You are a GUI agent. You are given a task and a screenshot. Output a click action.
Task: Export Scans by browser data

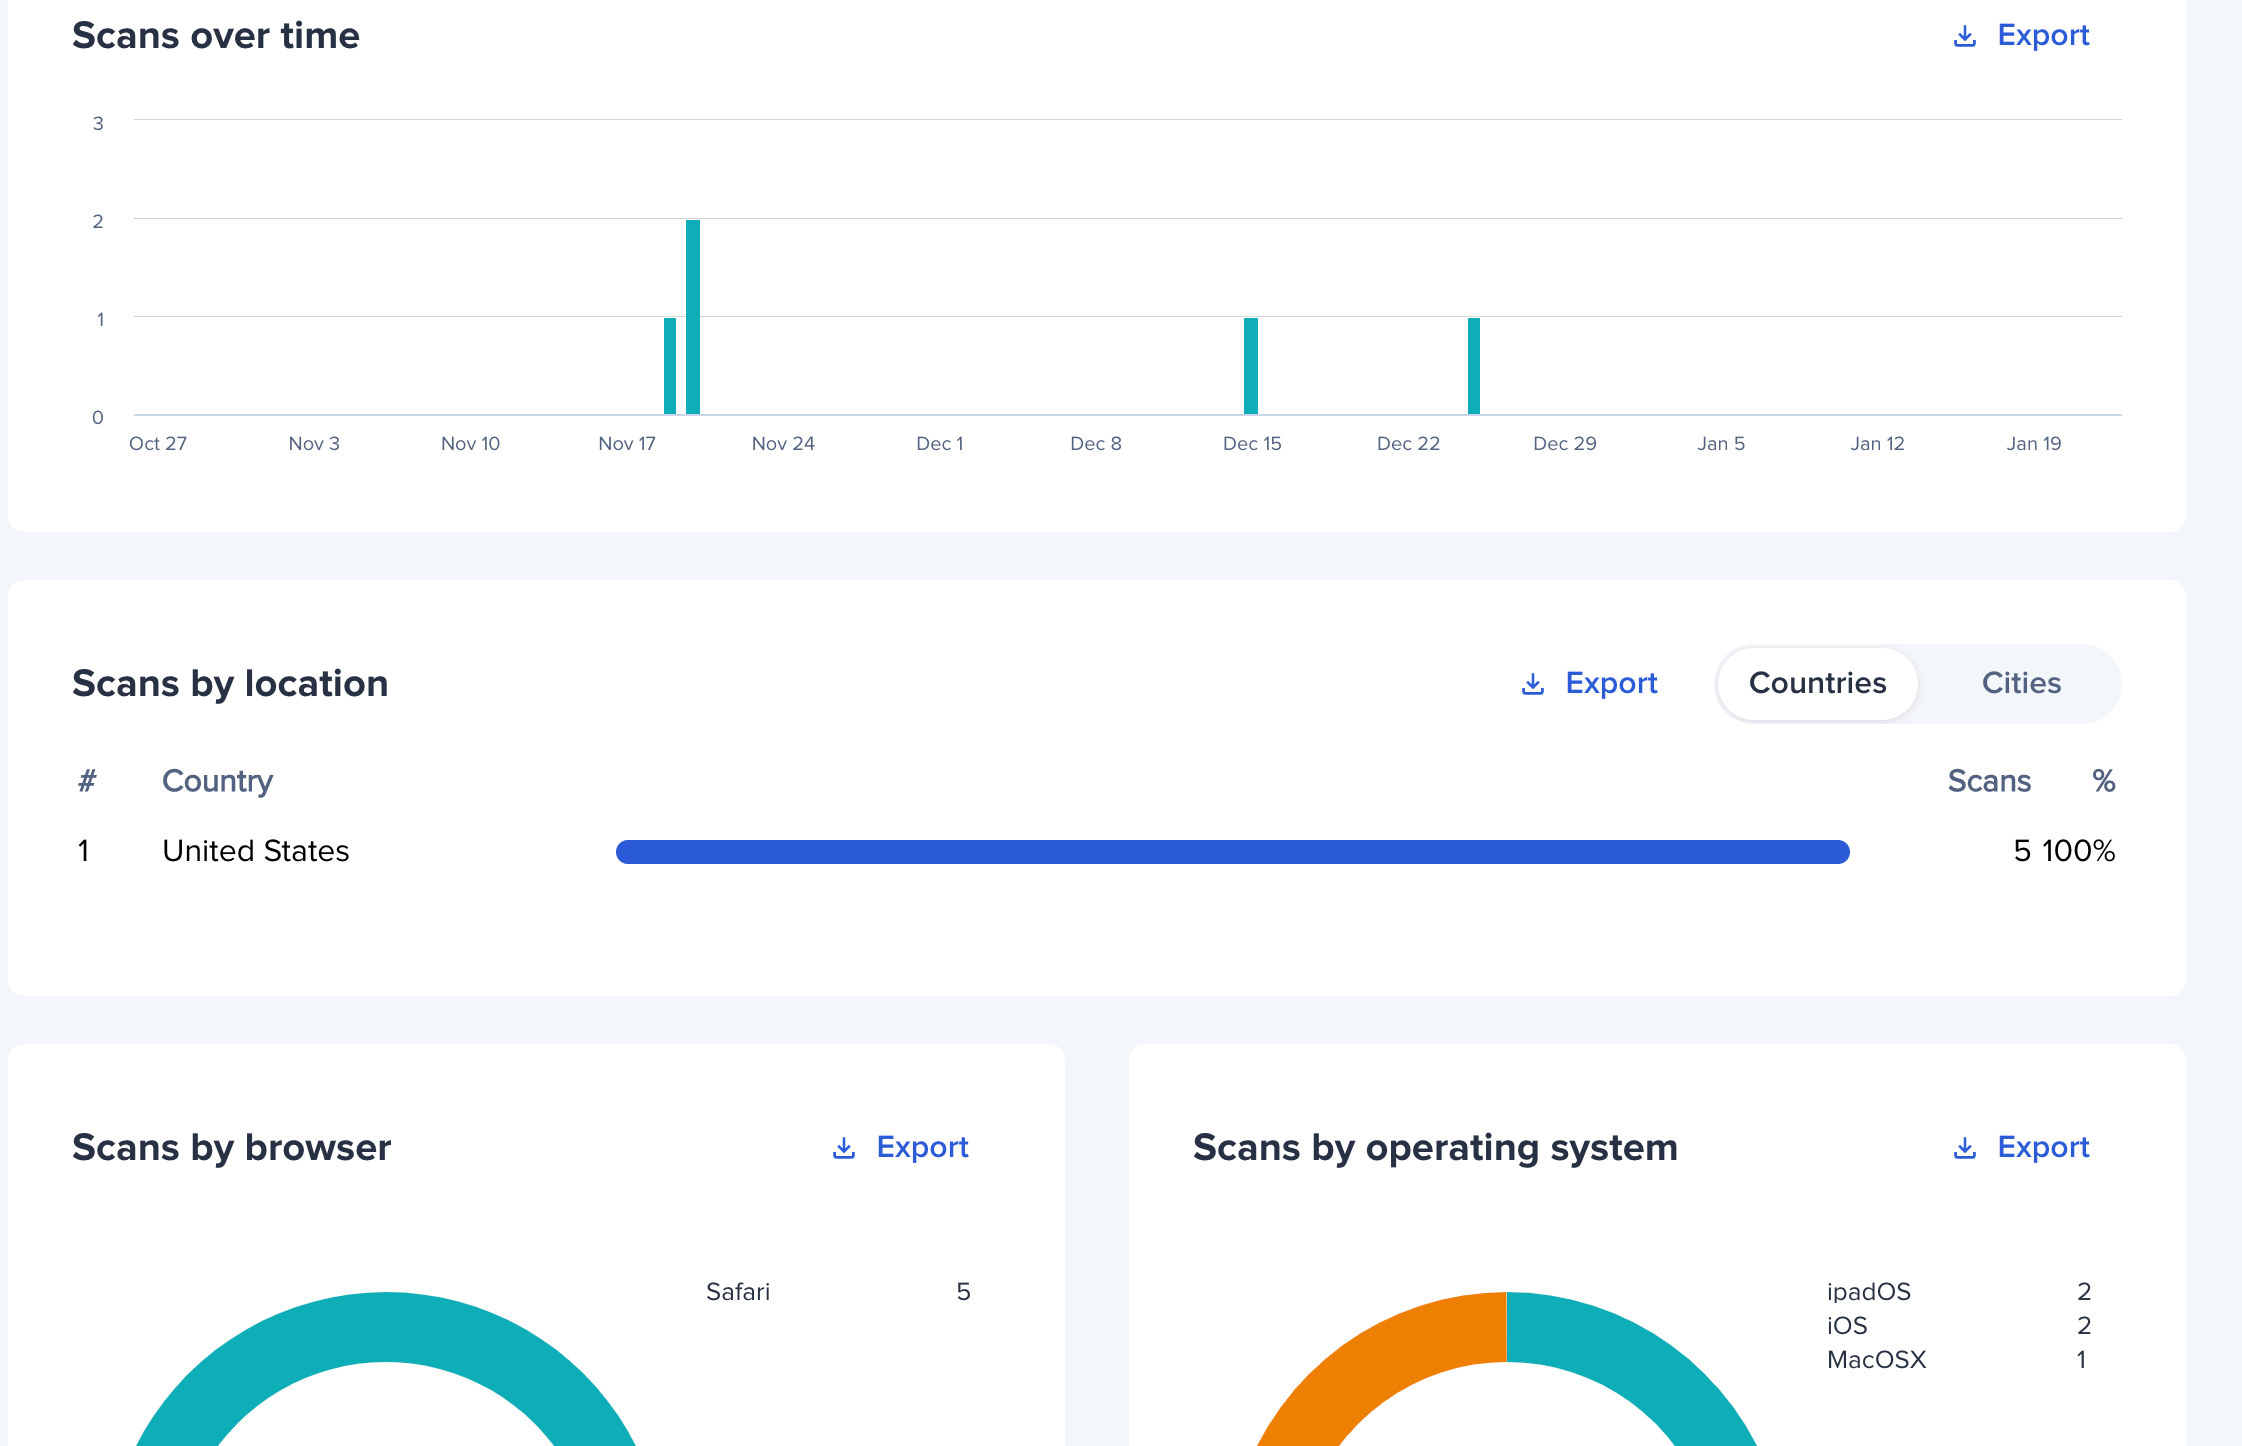(921, 1148)
